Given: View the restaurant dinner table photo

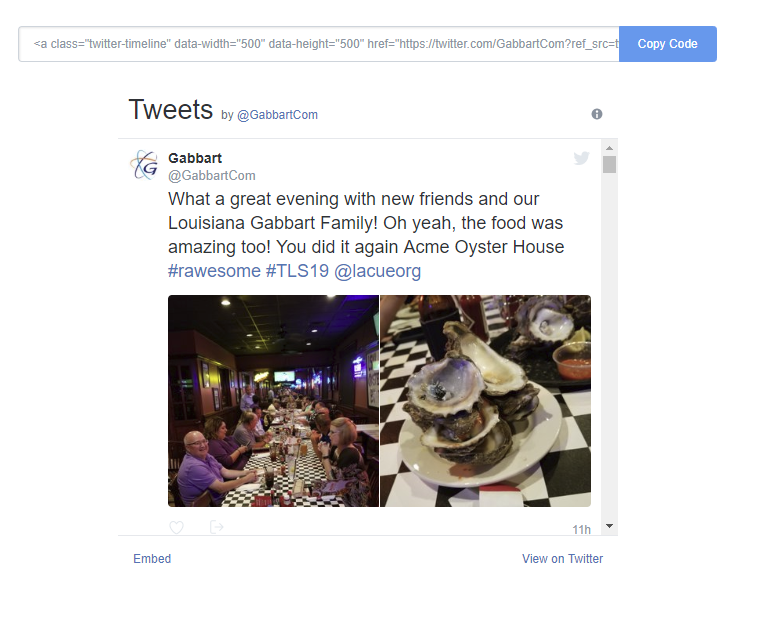Looking at the screenshot, I should (x=273, y=401).
